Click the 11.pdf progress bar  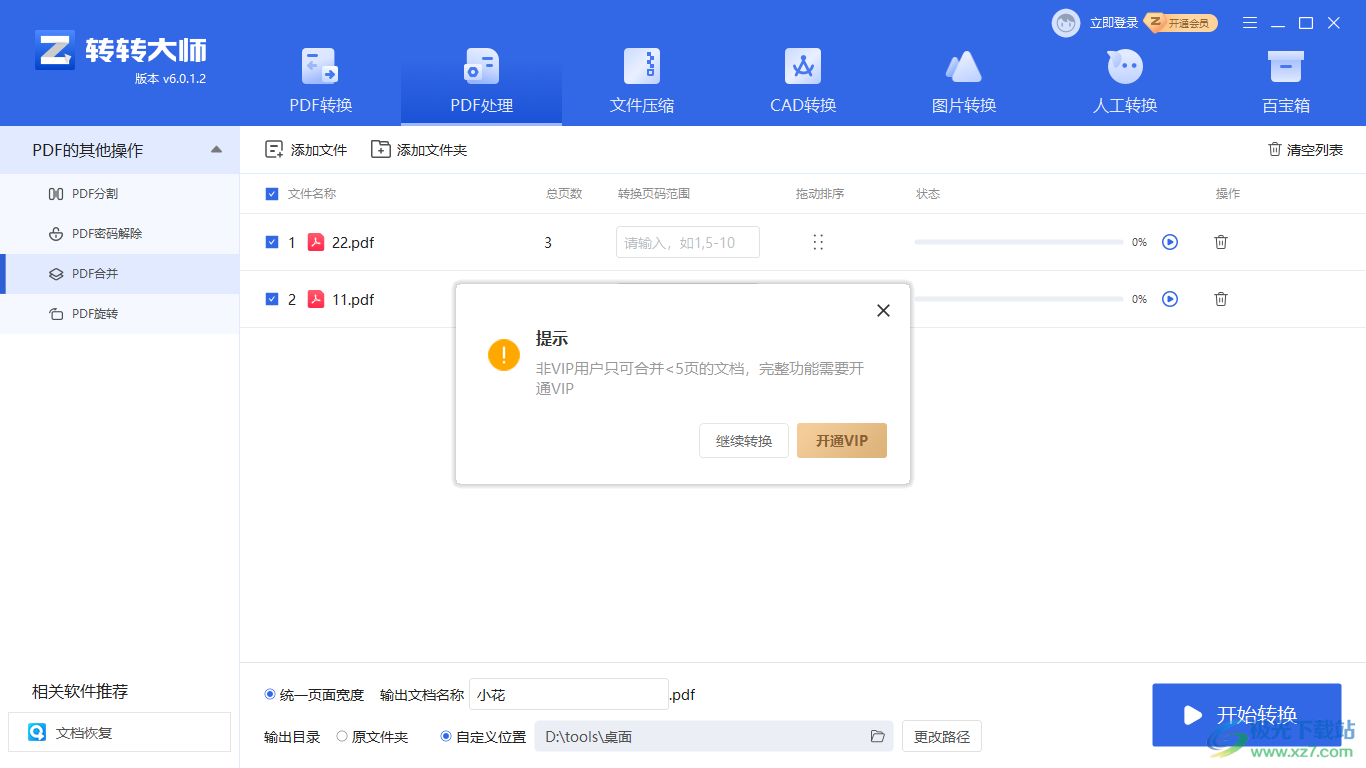coord(1019,299)
